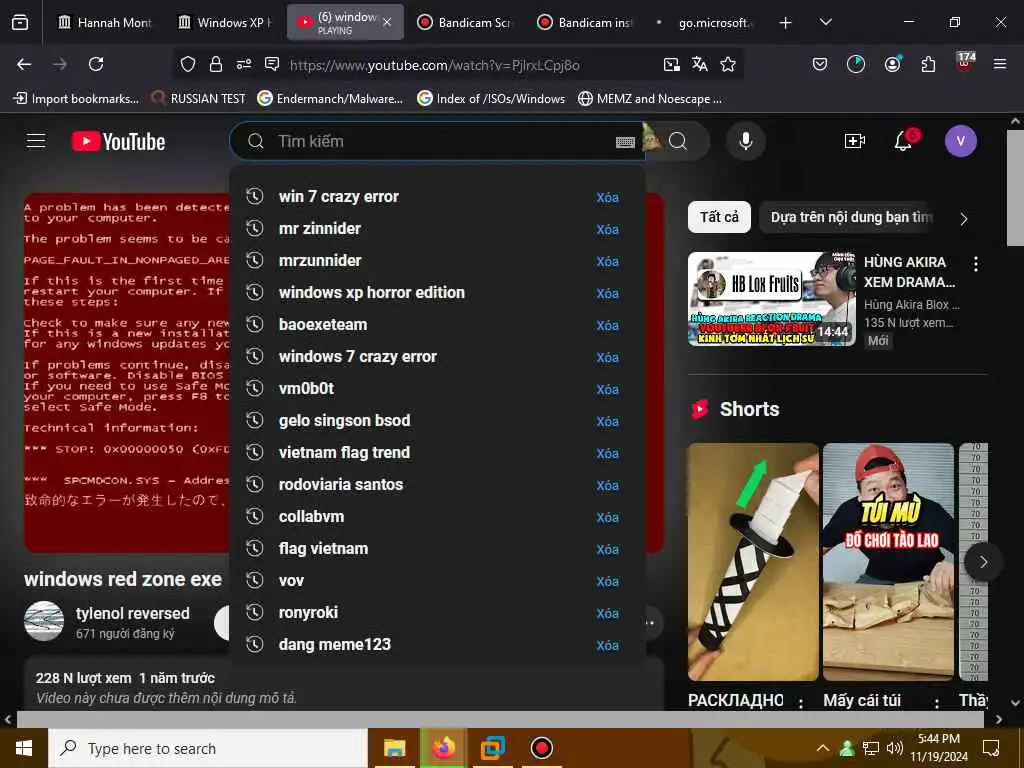The height and width of the screenshot is (768, 1024).
Task: Open MEMZ and Noescape bookmark
Action: pos(650,99)
